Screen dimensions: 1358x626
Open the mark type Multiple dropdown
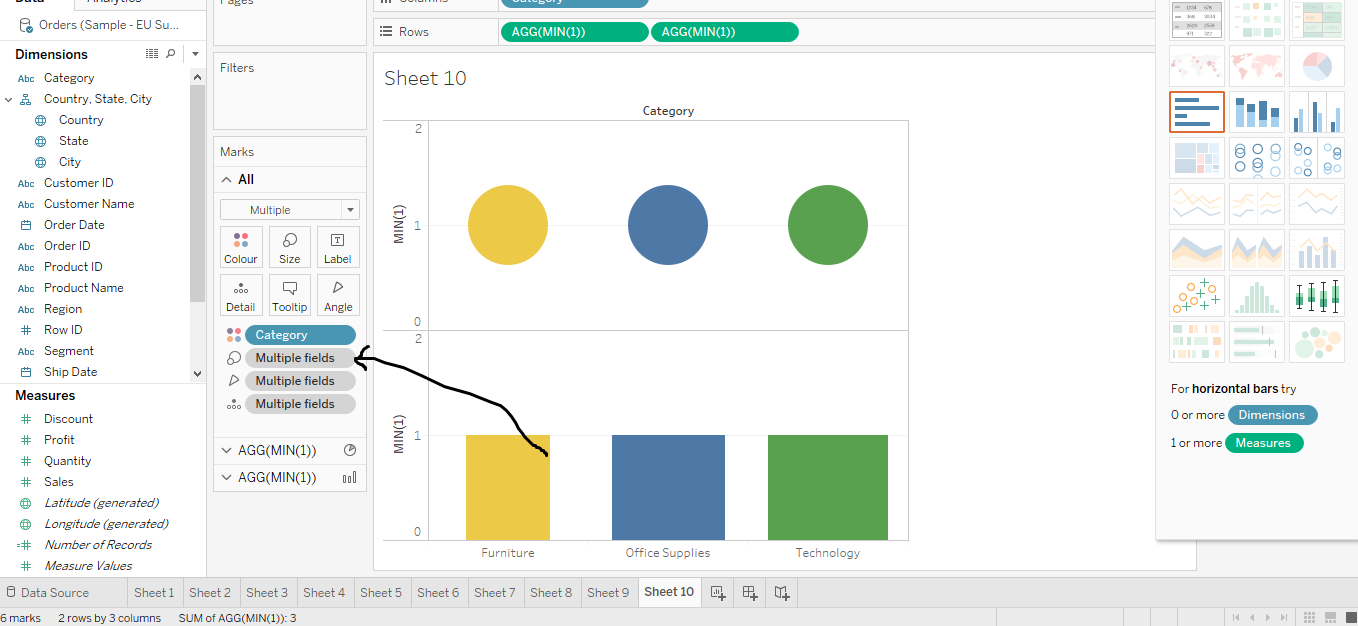pyautogui.click(x=290, y=210)
